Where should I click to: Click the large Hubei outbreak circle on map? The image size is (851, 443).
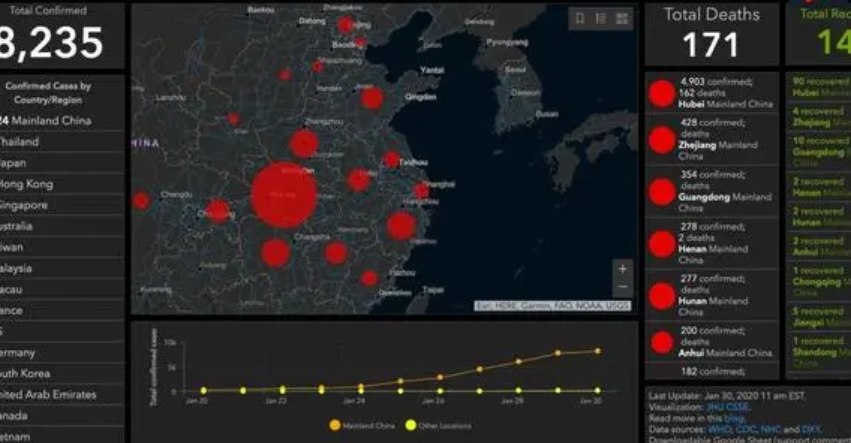[x=284, y=195]
